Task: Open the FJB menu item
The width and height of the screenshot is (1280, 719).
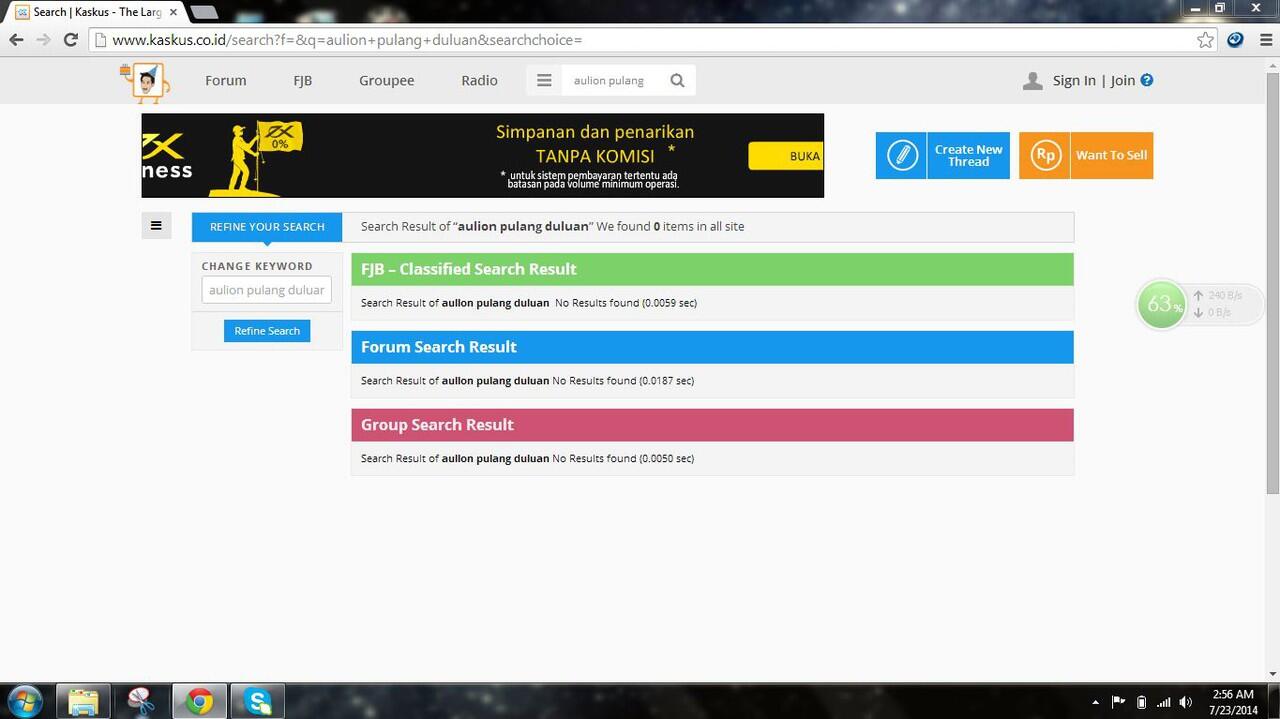Action: click(x=302, y=81)
